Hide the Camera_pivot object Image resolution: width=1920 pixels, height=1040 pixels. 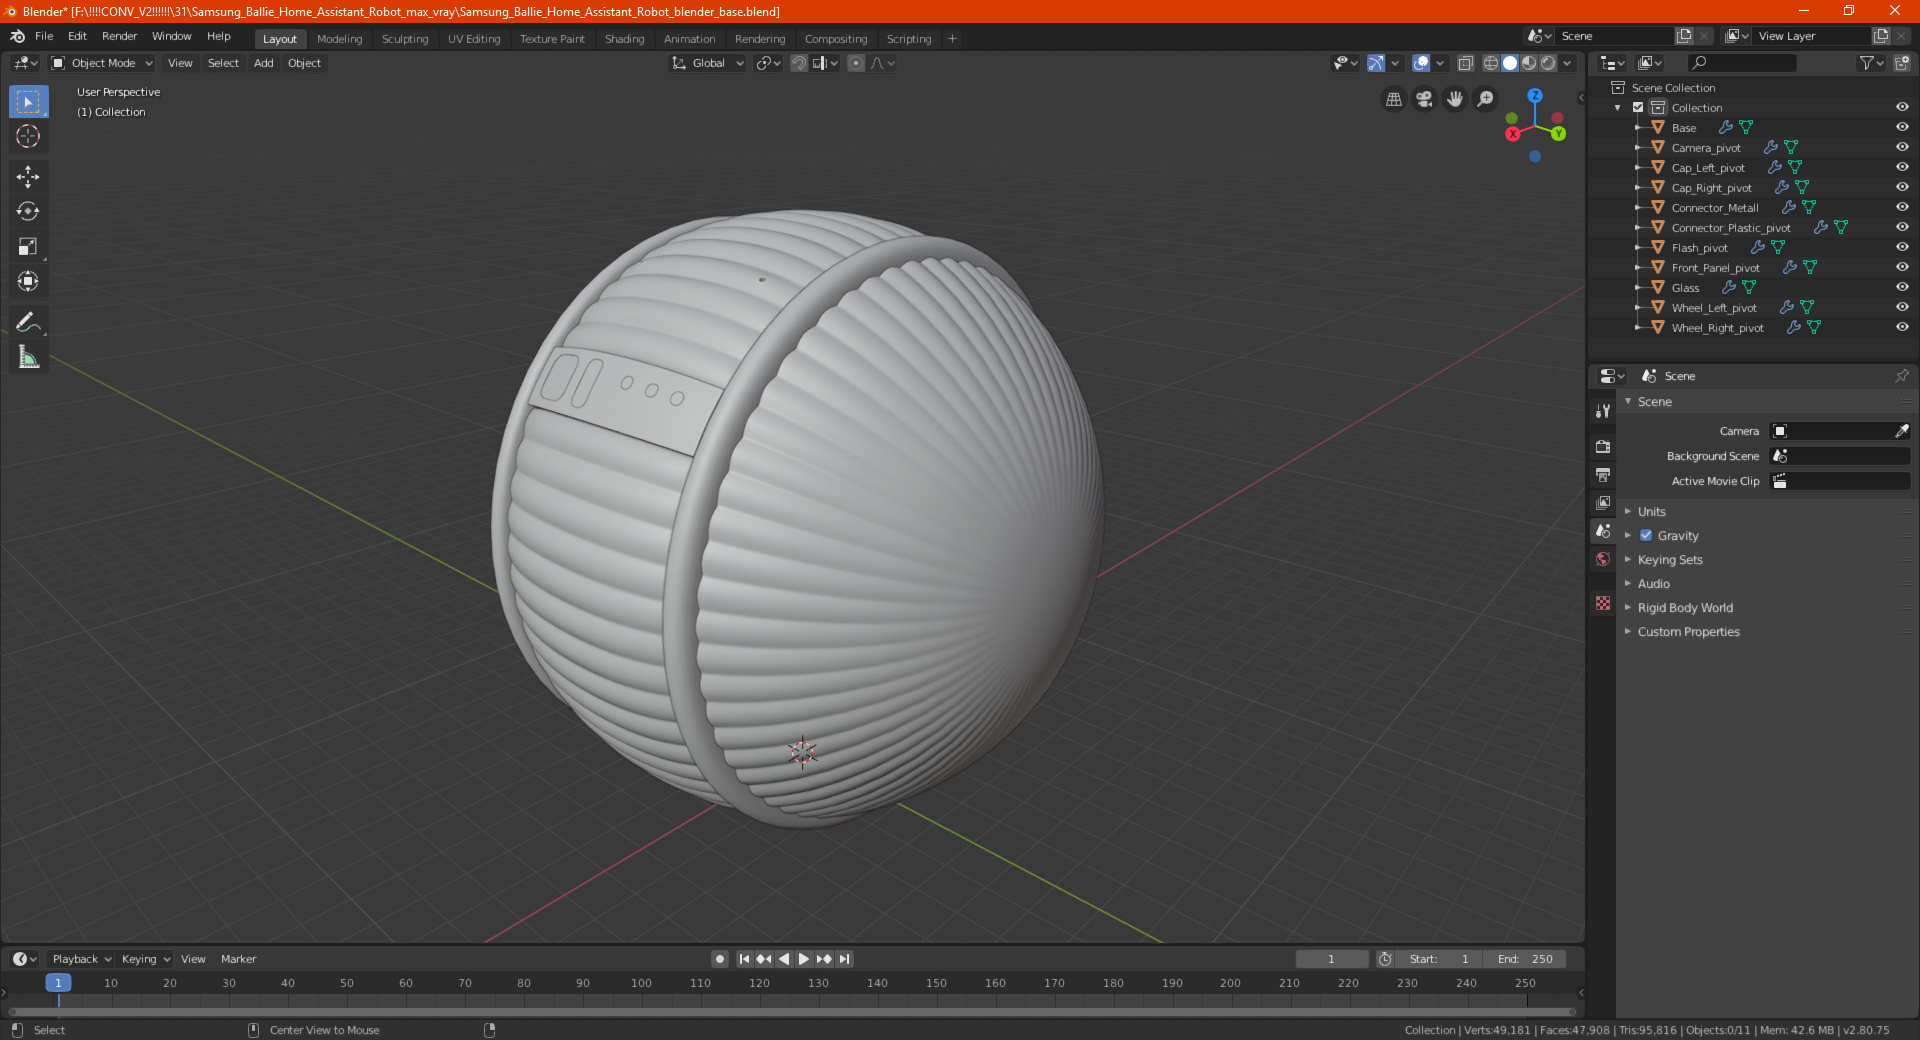pos(1902,147)
